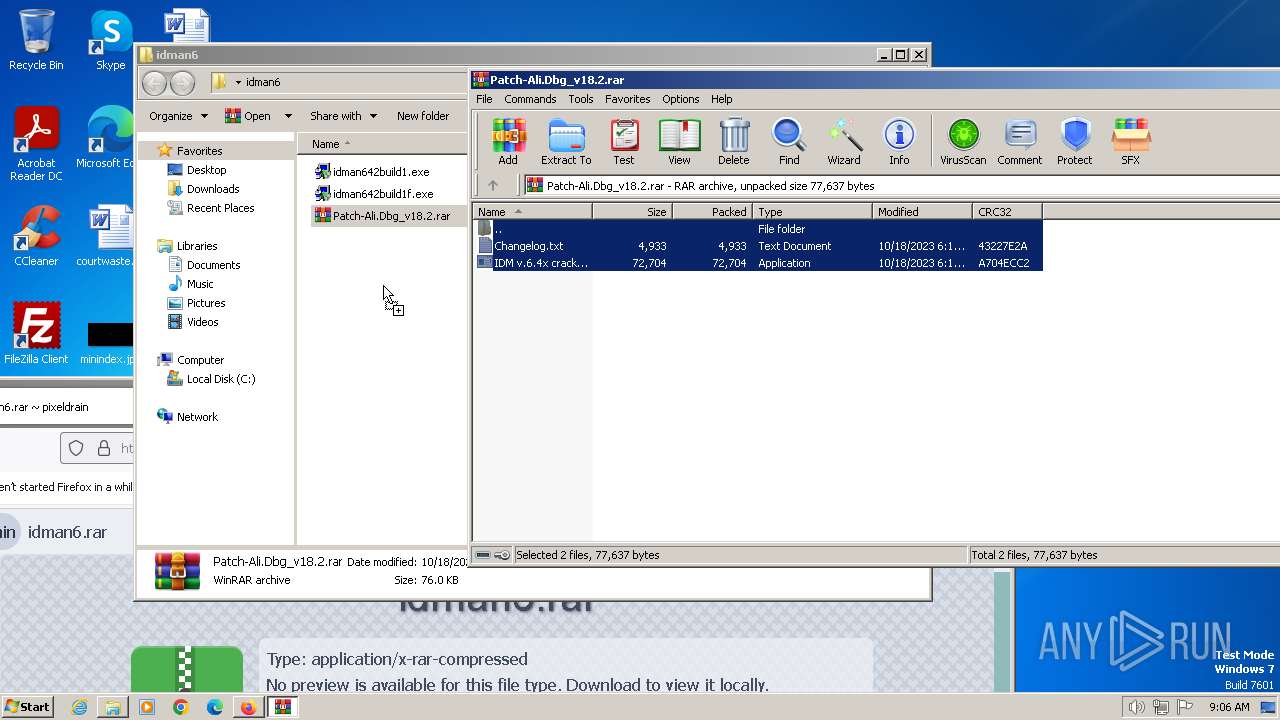Click New folder in Explorer
The width and height of the screenshot is (1280, 720).
423,116
